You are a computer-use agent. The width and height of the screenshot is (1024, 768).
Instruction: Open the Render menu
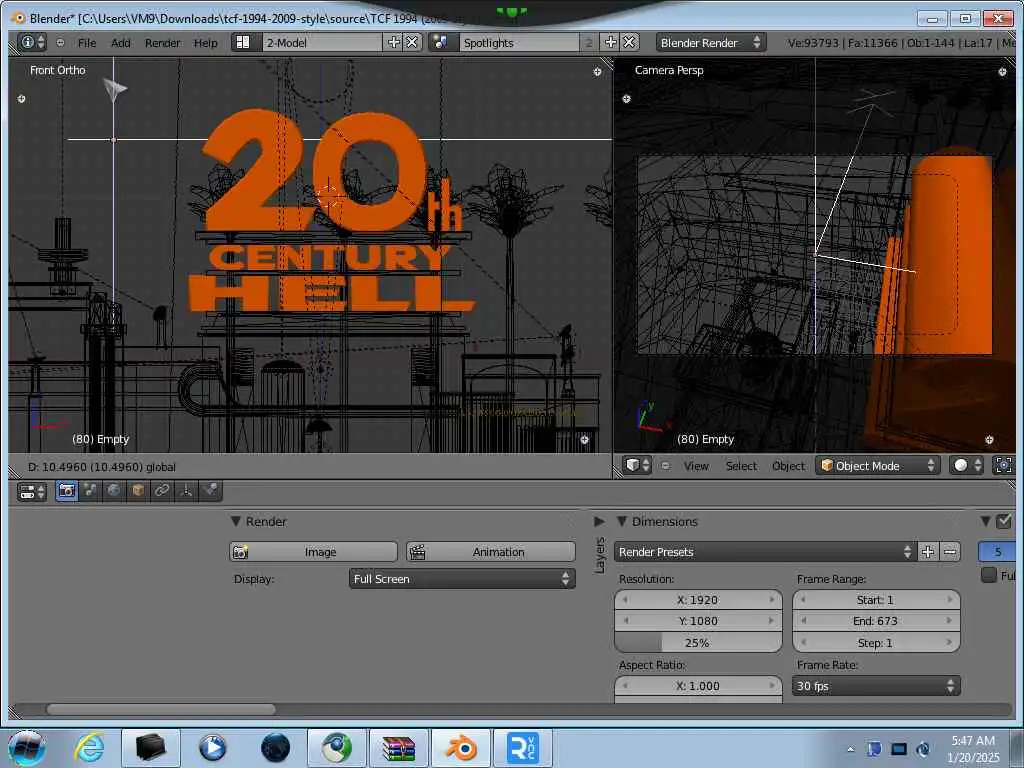163,42
